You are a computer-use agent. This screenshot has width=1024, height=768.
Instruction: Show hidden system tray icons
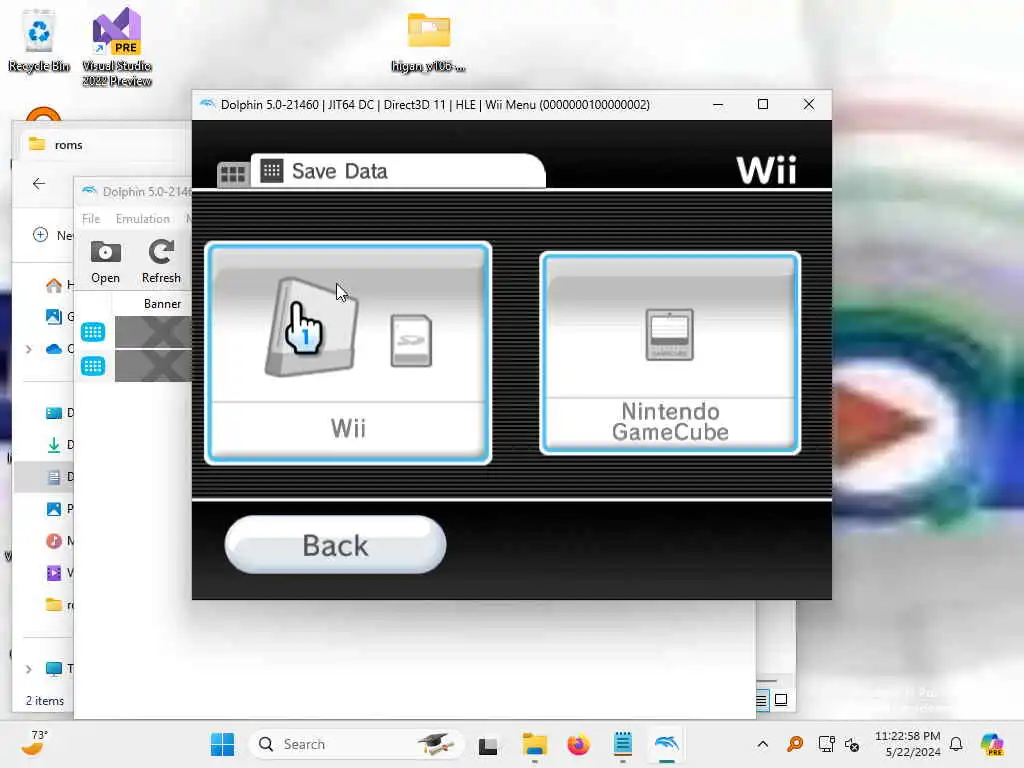pos(762,744)
